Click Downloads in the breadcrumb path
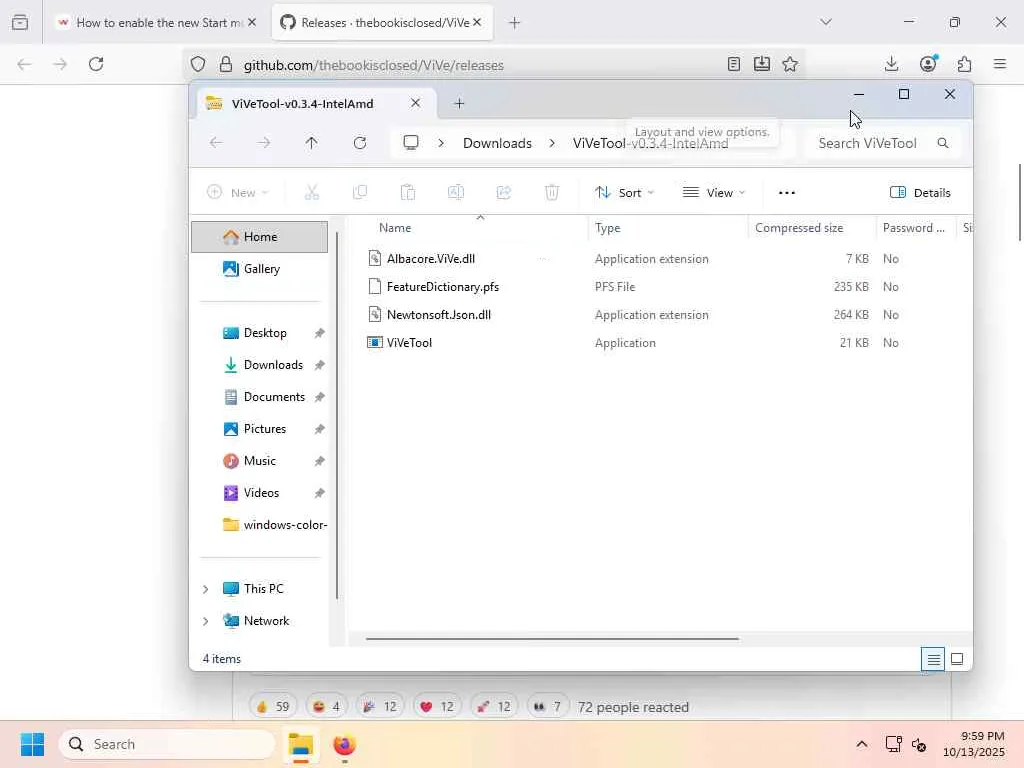The height and width of the screenshot is (768, 1024). [x=497, y=143]
